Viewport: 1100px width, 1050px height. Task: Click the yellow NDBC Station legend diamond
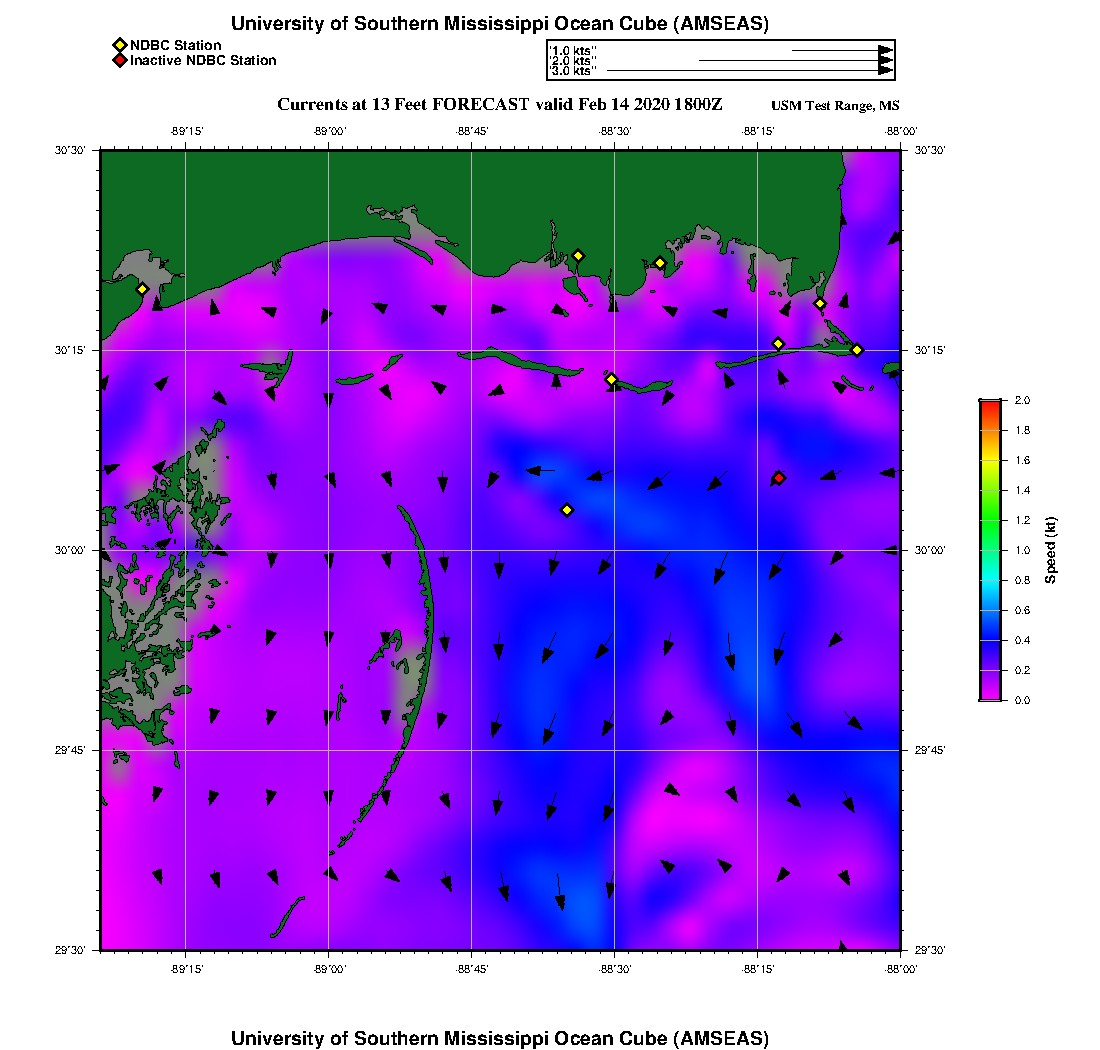(x=119, y=45)
